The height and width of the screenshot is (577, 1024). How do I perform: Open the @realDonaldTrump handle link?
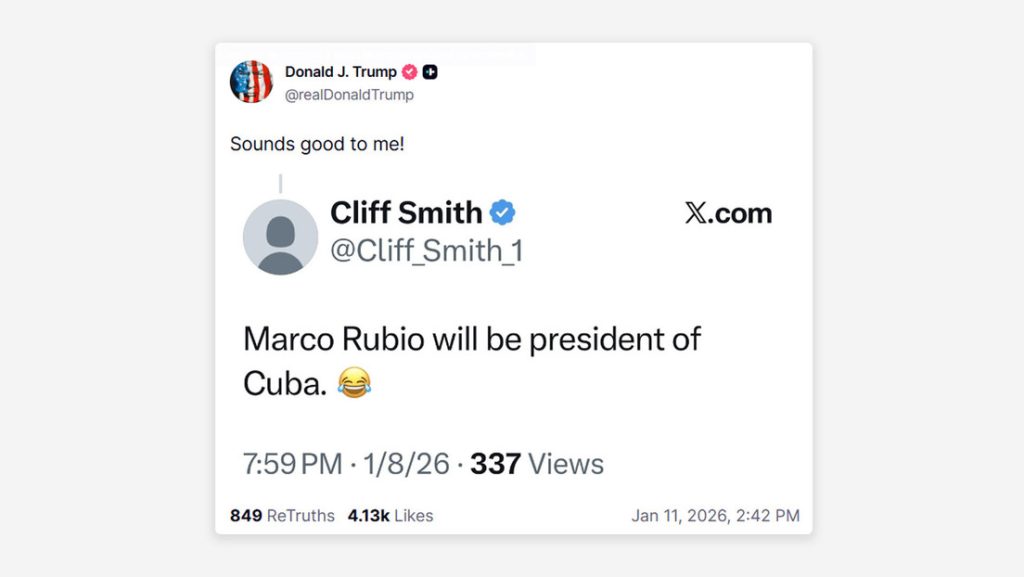349,95
